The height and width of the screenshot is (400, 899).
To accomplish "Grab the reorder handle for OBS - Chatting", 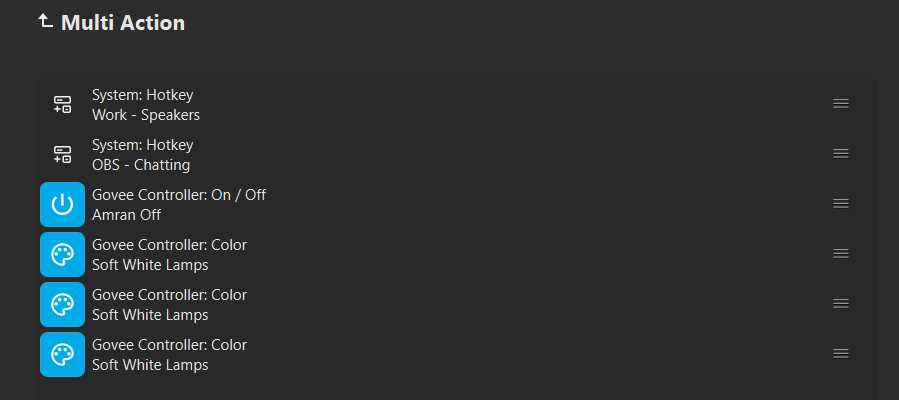I will click(841, 154).
